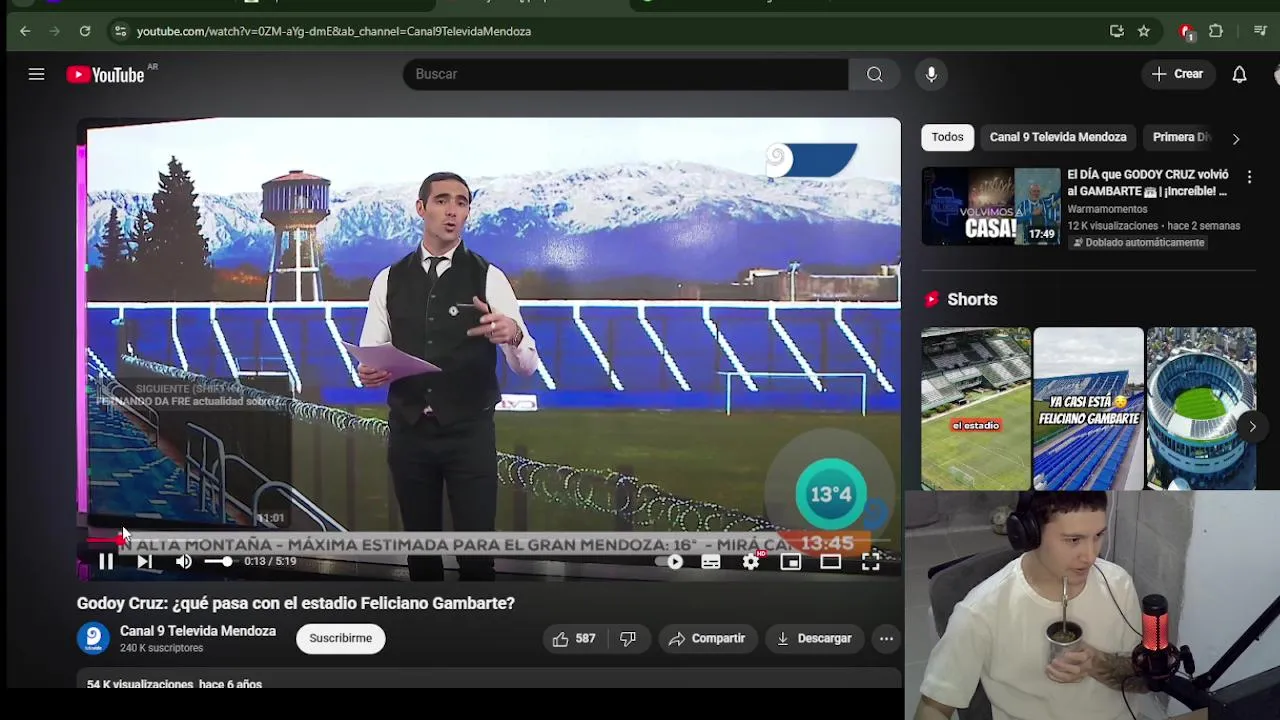Open more actions three-dot menu under video

[x=886, y=638]
